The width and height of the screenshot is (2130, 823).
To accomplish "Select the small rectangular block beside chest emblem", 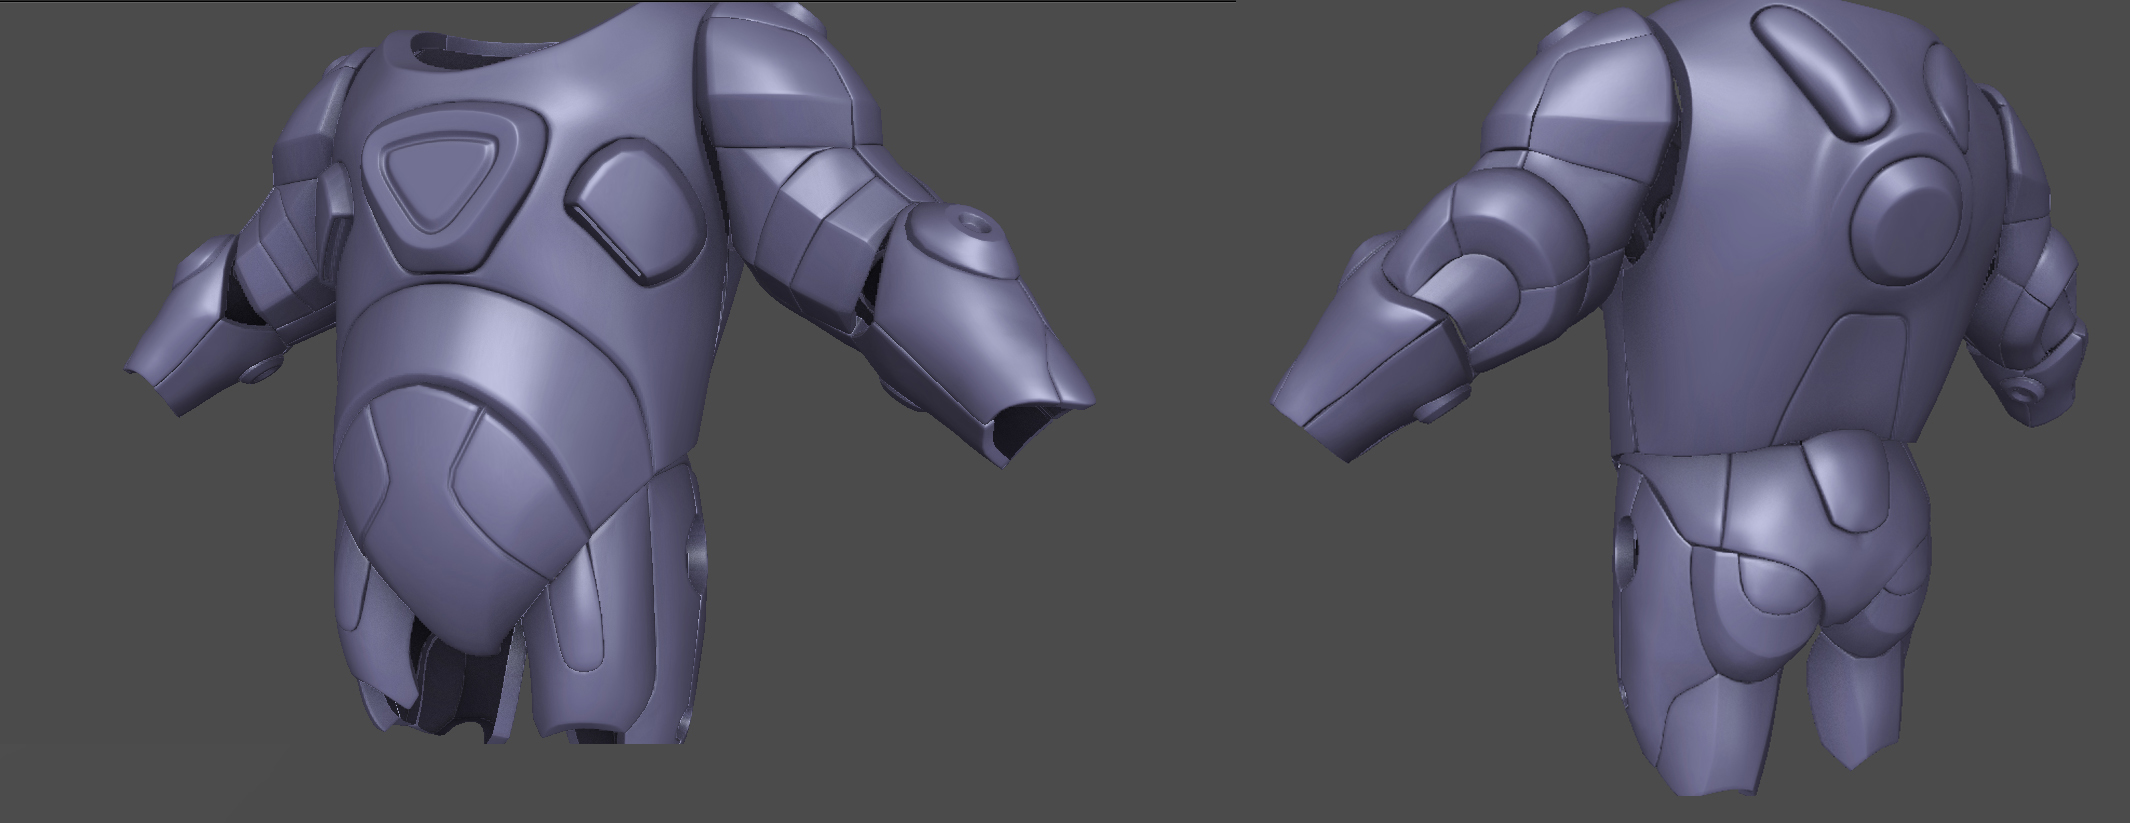I will (x=334, y=203).
